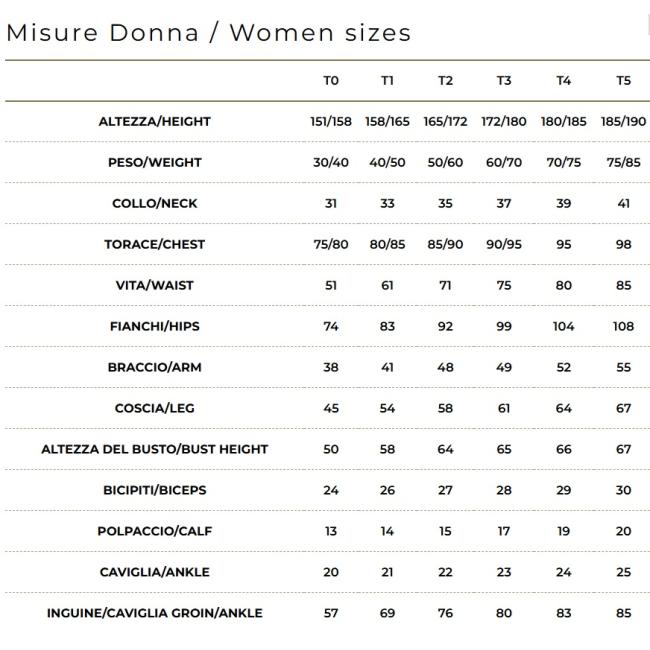Click the Misure Donna / Women sizes heading

(209, 32)
